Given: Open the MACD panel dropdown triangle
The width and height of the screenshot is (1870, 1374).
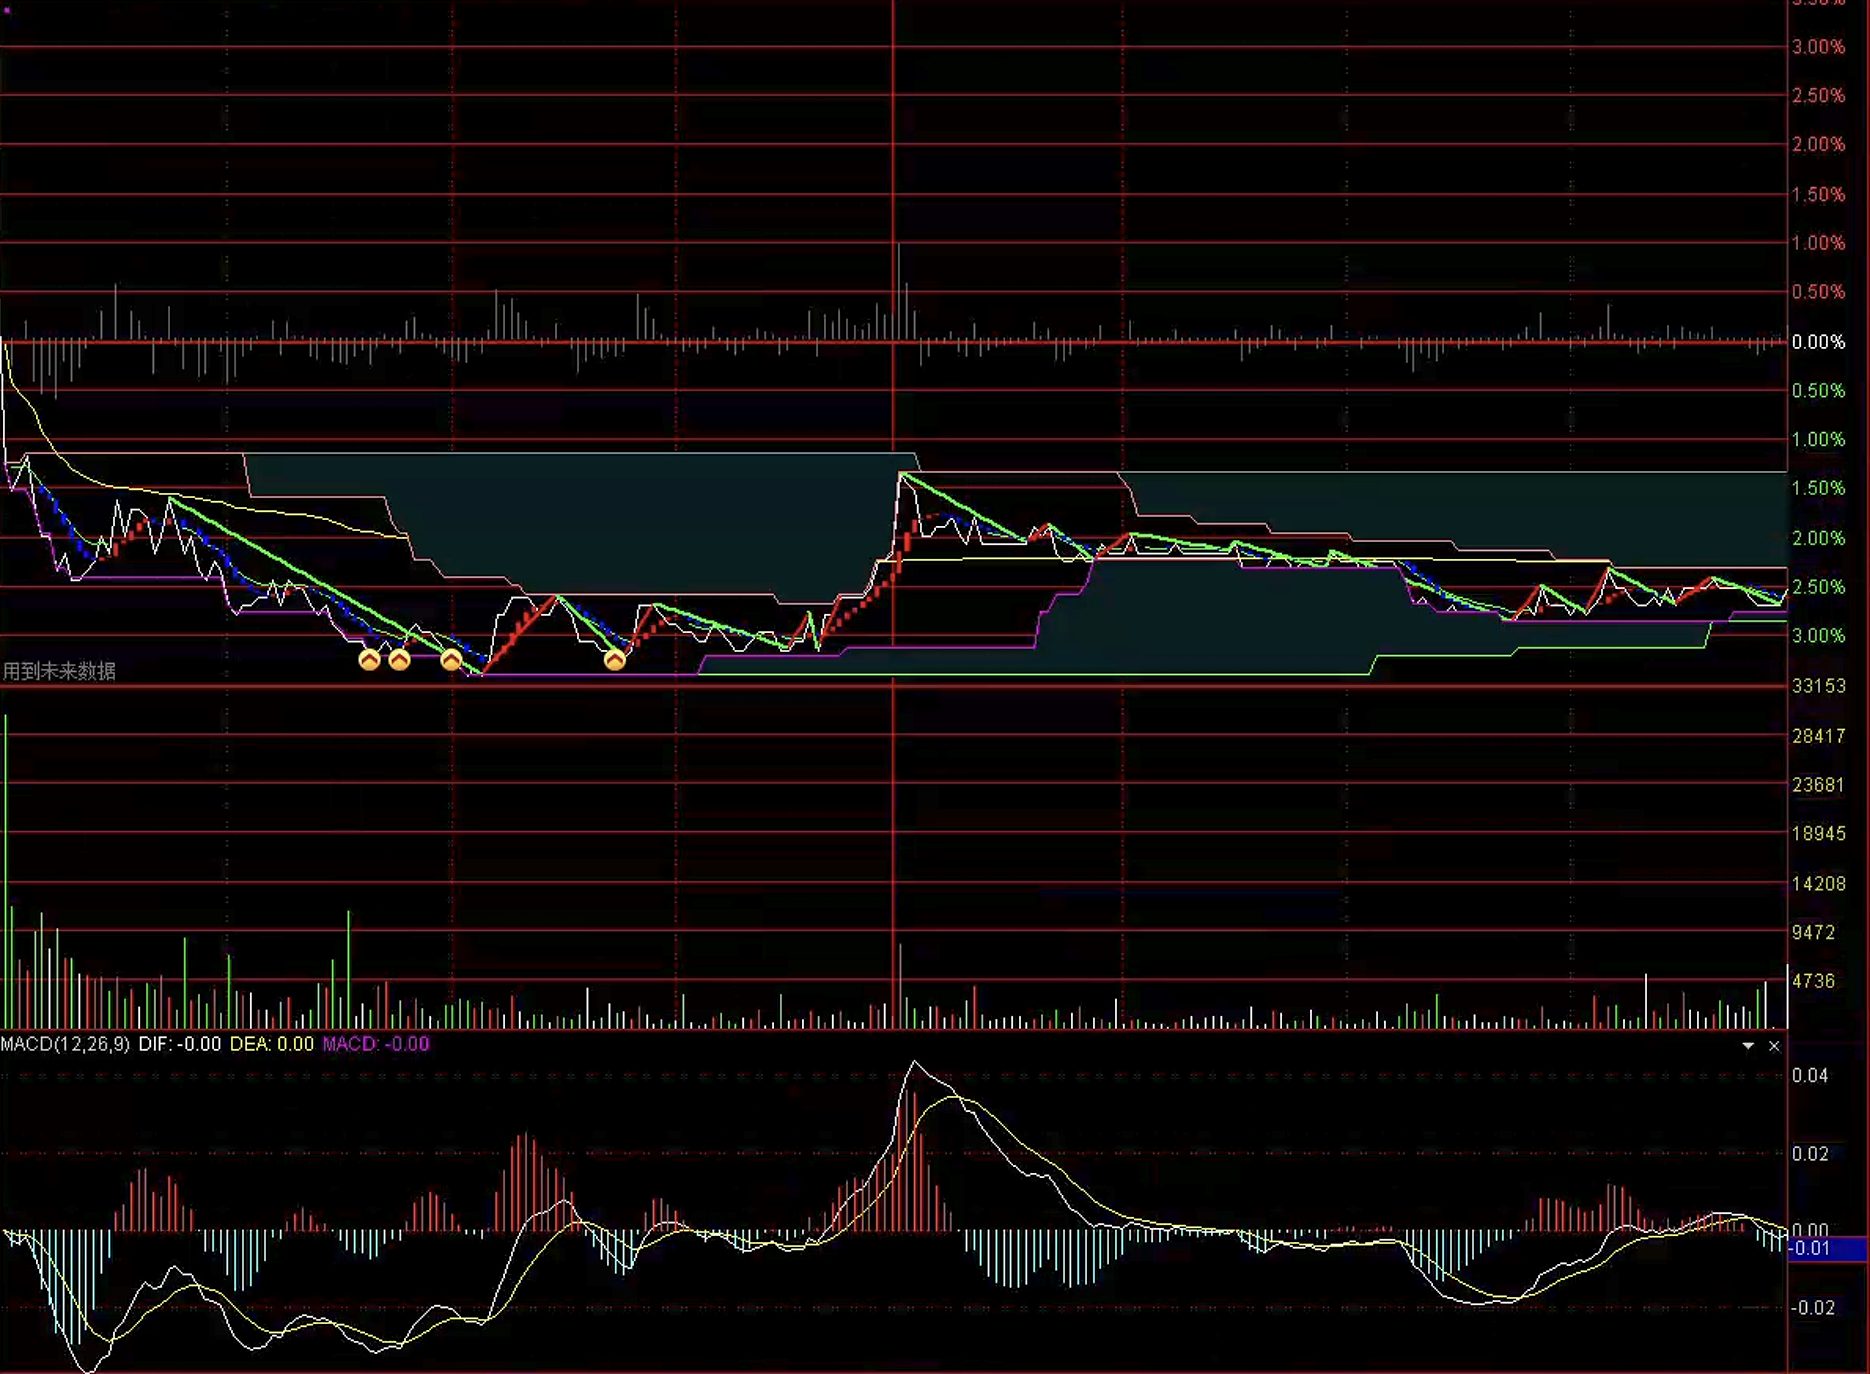Looking at the screenshot, I should (1748, 1046).
